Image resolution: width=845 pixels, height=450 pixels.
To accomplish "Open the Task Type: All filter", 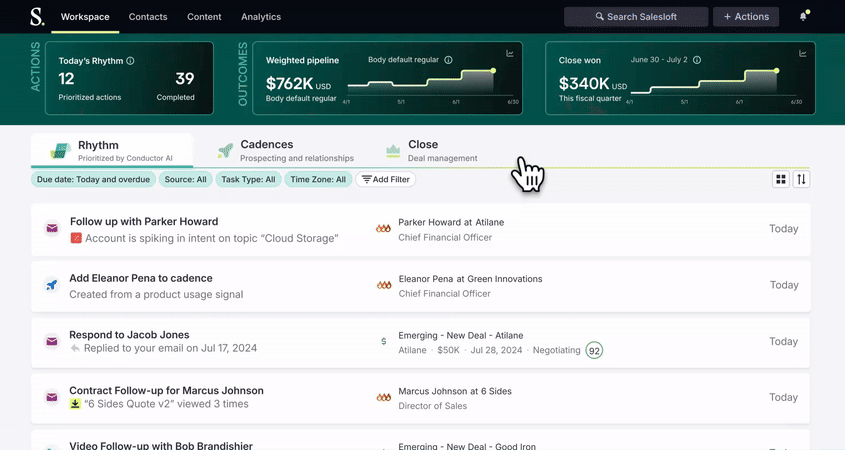I will click(x=248, y=179).
